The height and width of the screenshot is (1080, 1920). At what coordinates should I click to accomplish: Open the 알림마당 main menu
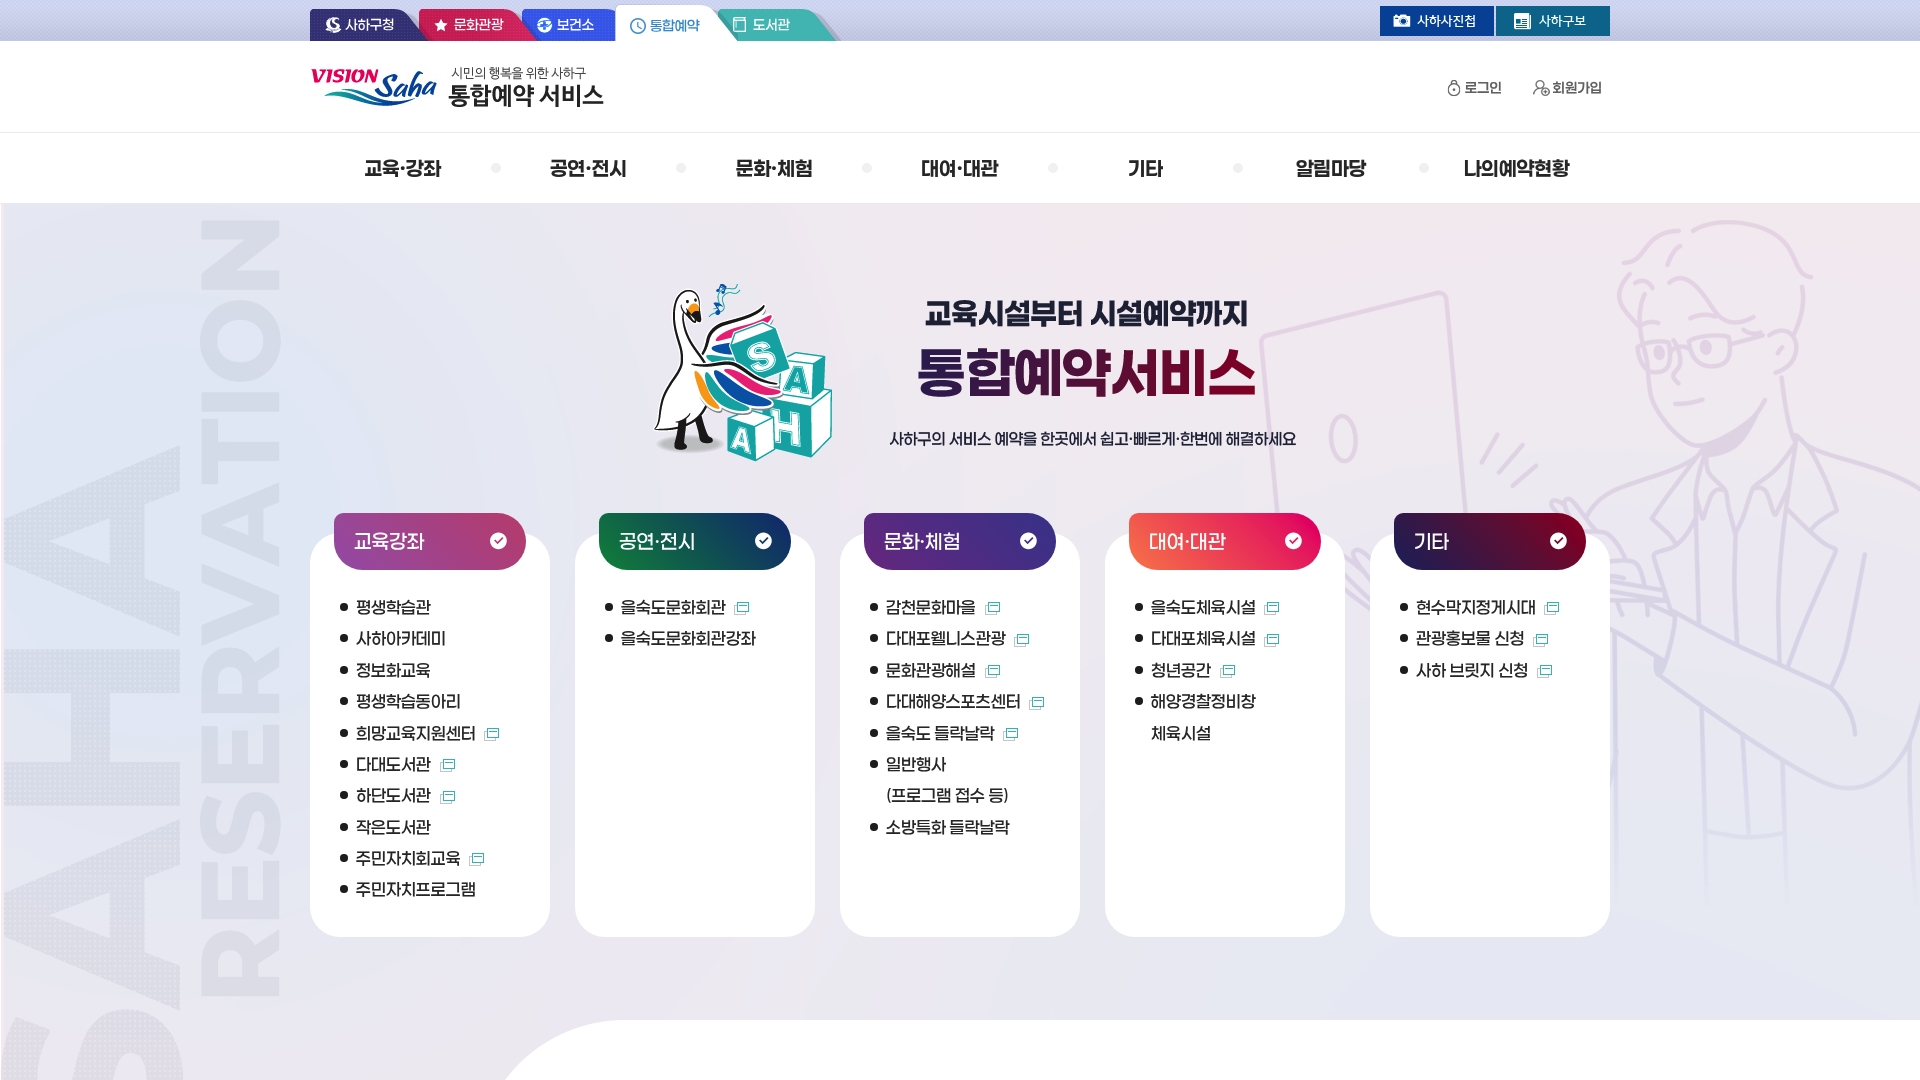coord(1331,168)
